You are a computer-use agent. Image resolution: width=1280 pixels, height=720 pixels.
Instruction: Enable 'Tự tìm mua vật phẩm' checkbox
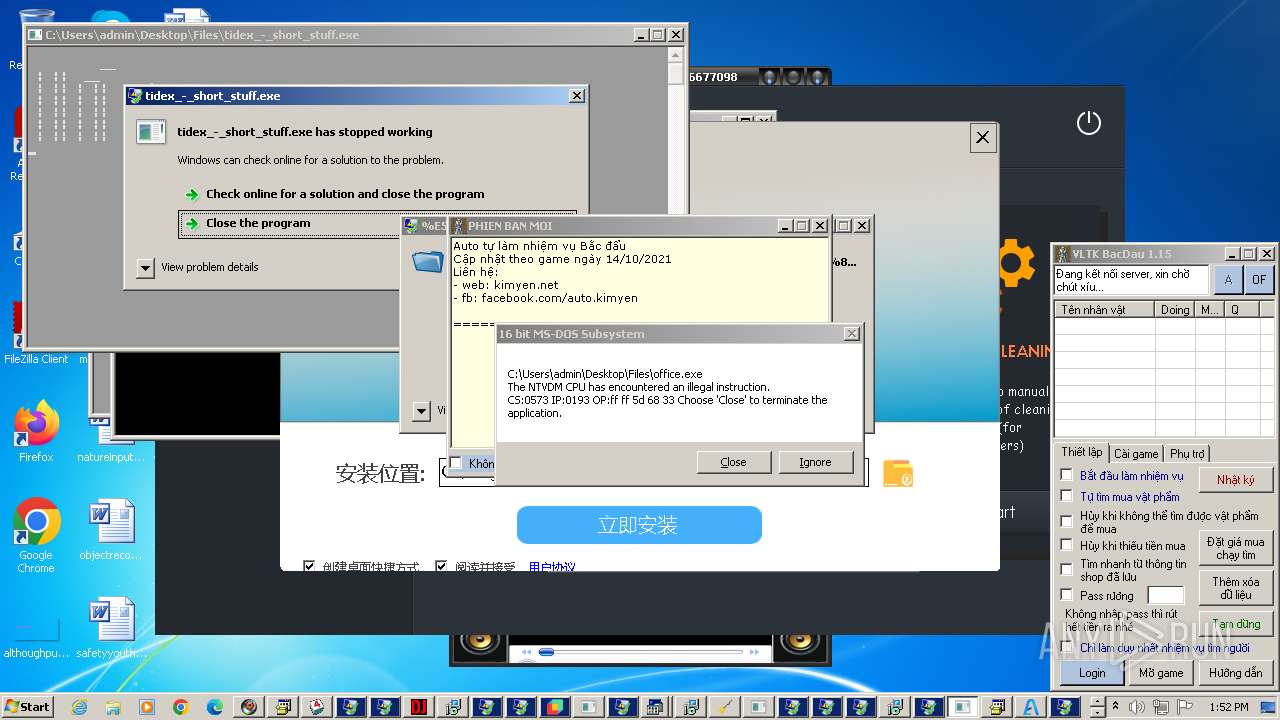pos(1066,496)
